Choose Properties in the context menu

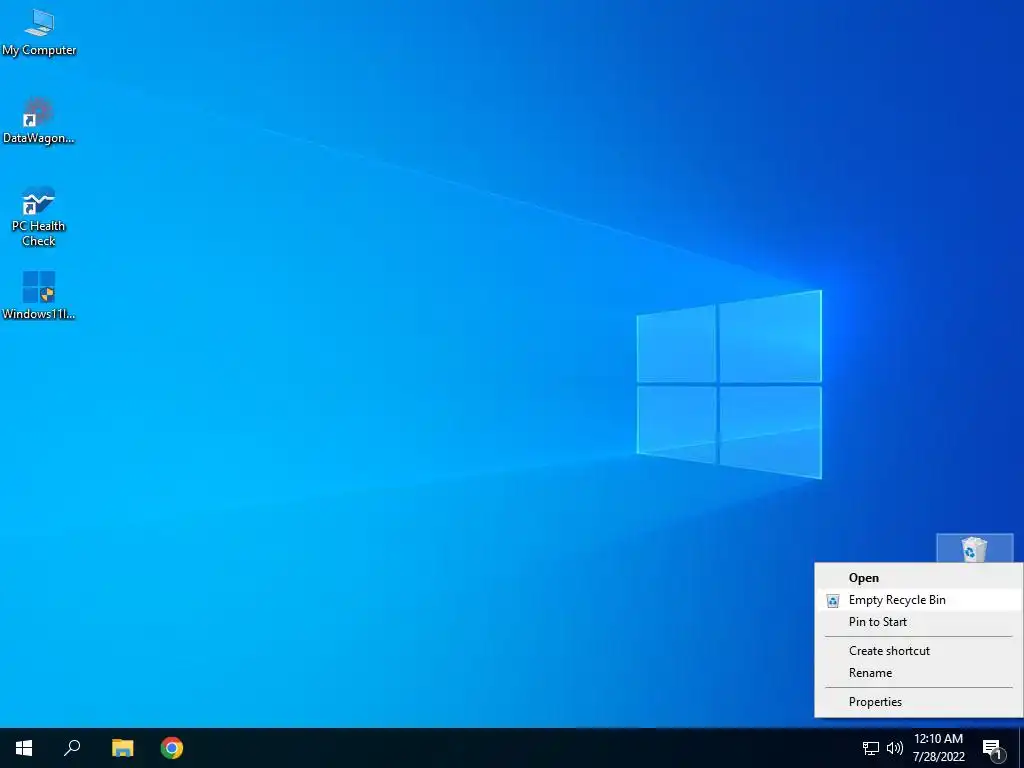[x=919, y=702]
